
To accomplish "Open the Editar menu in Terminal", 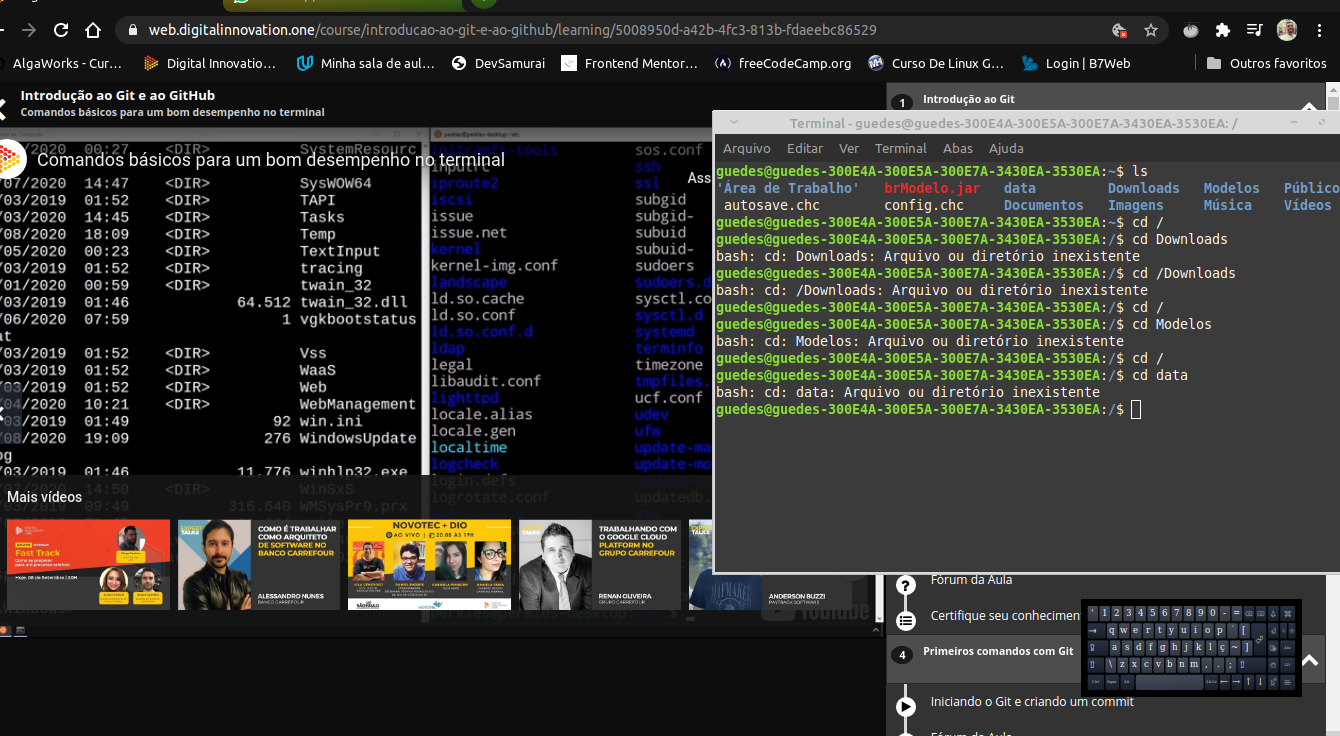I will click(x=805, y=148).
